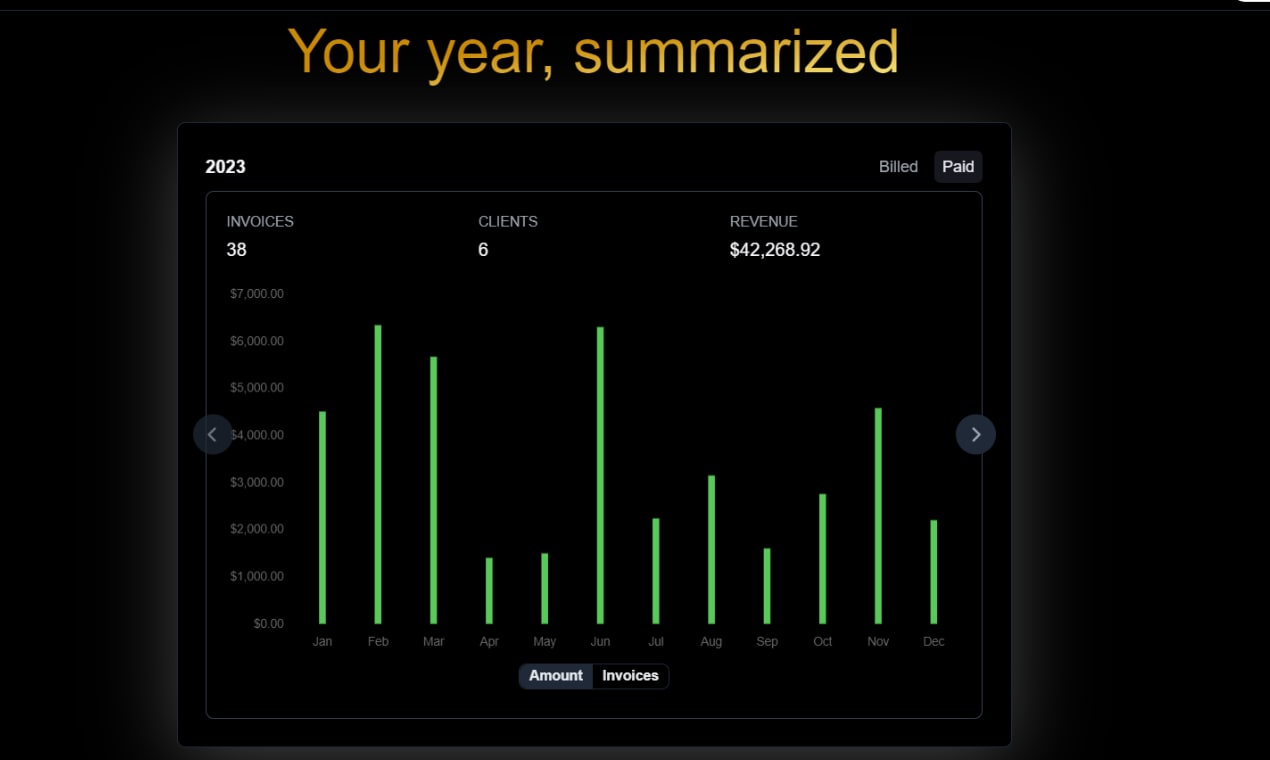Select the Paid view toggle
Viewport: 1270px width, 760px height.
tap(958, 167)
